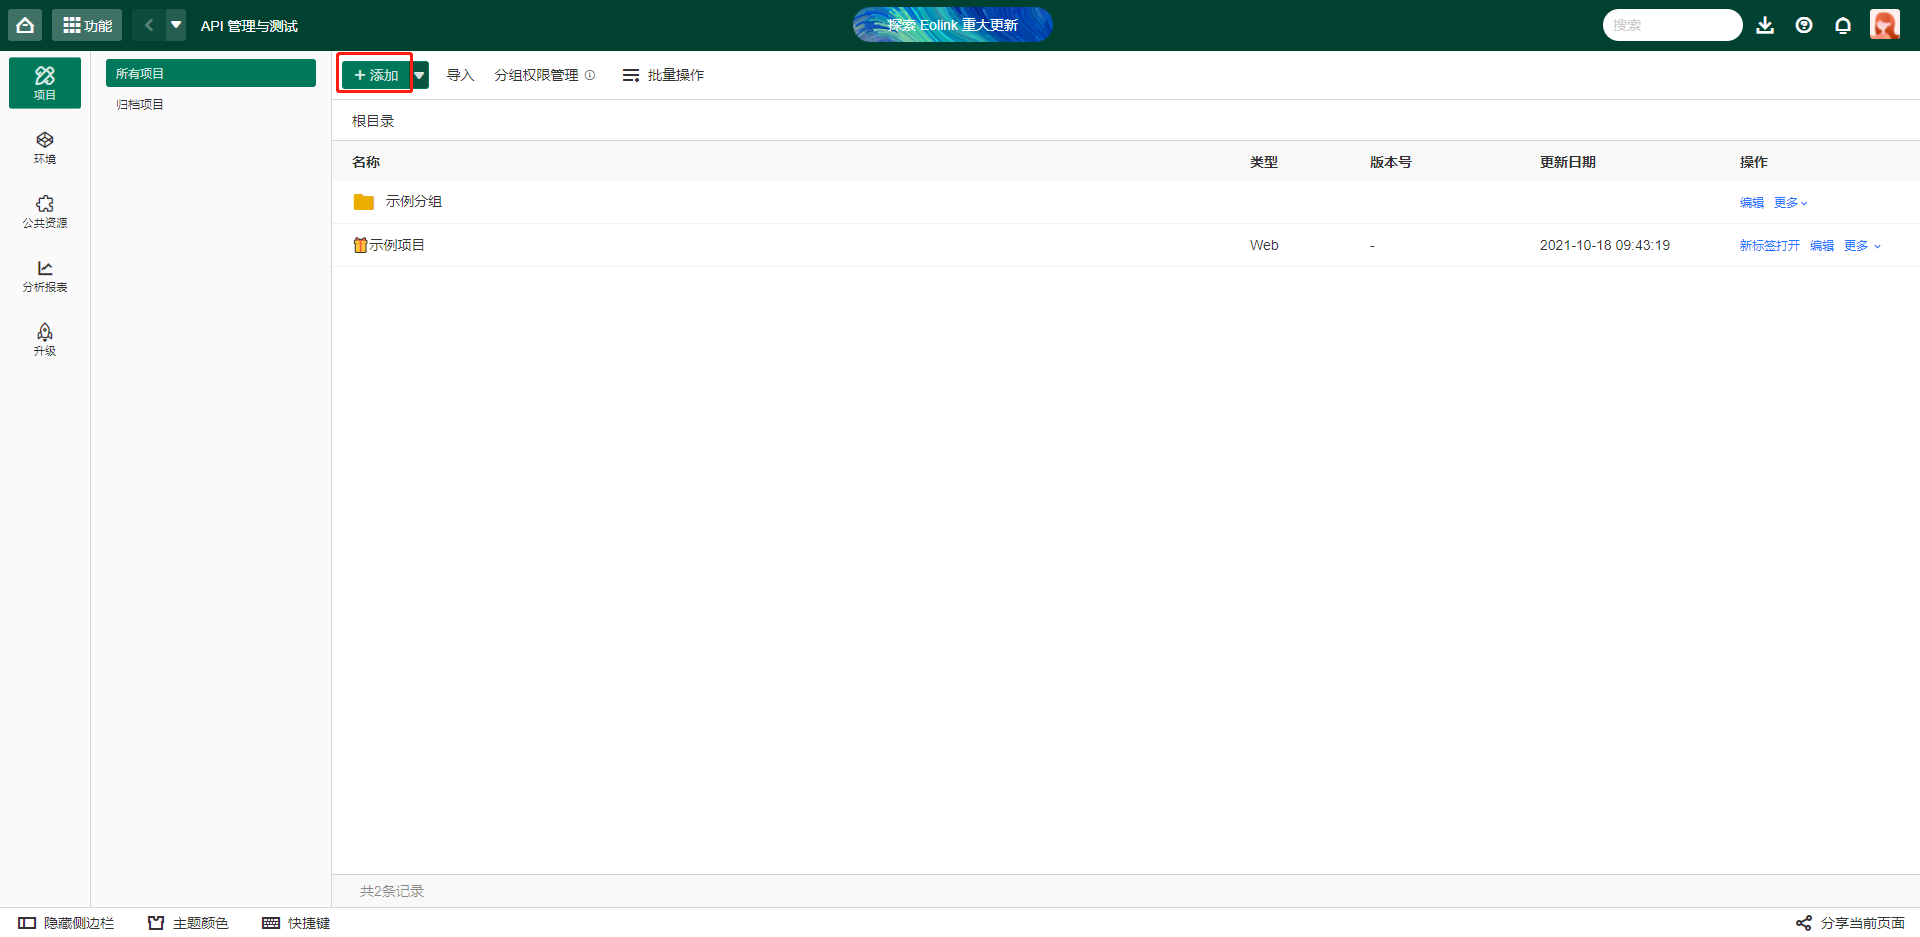Viewport: 1920px width, 937px height.
Task: Click the 版本号 column header
Action: coord(1391,162)
